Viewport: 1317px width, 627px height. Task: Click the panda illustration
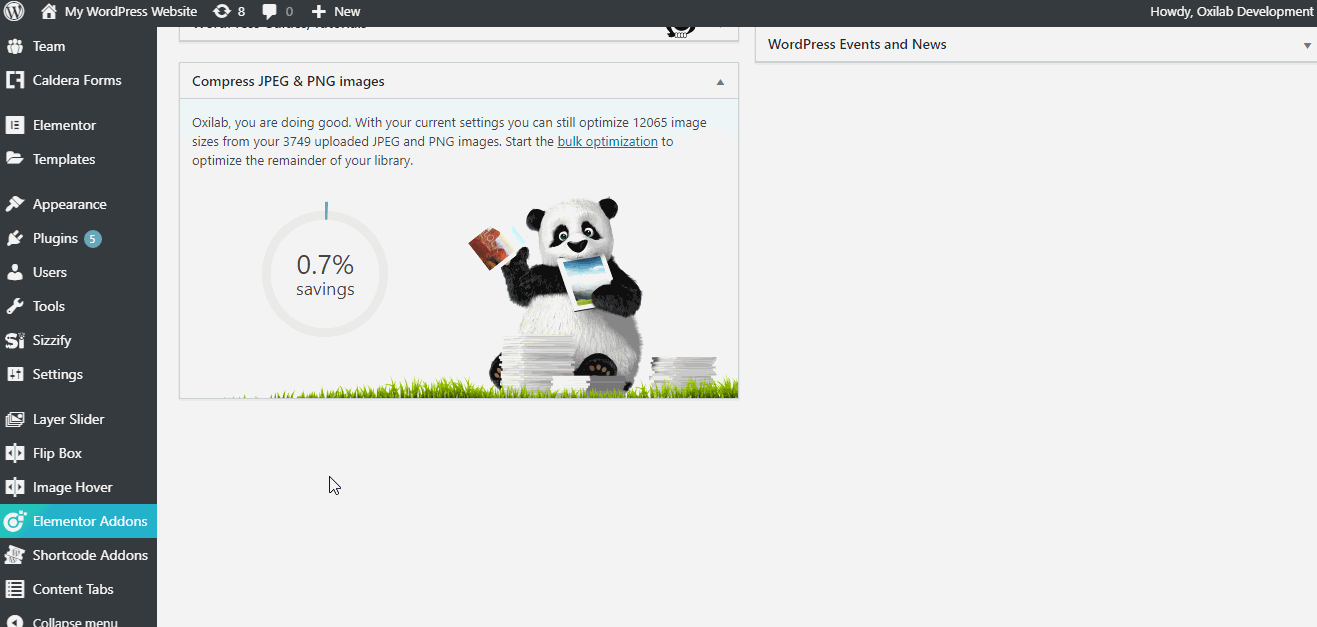click(x=565, y=292)
